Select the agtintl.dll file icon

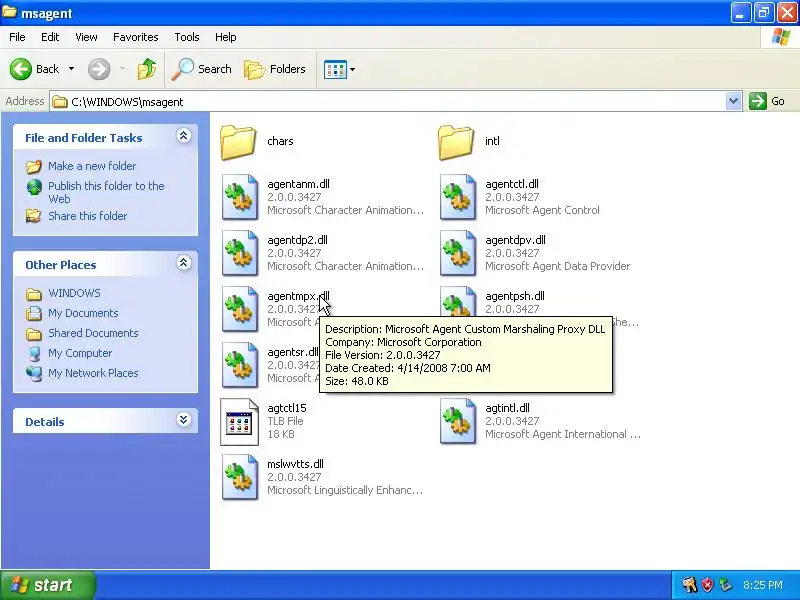pos(458,421)
